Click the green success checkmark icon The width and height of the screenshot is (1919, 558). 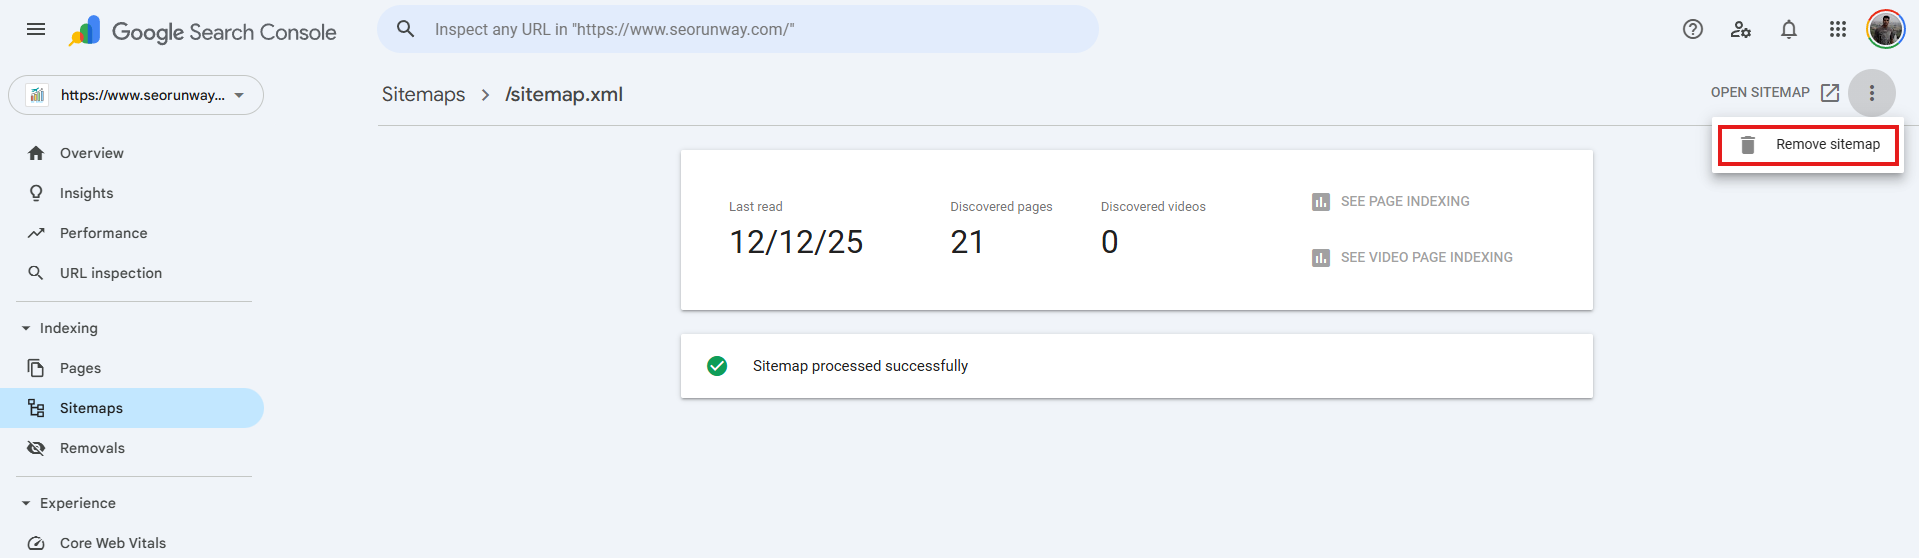tap(717, 366)
